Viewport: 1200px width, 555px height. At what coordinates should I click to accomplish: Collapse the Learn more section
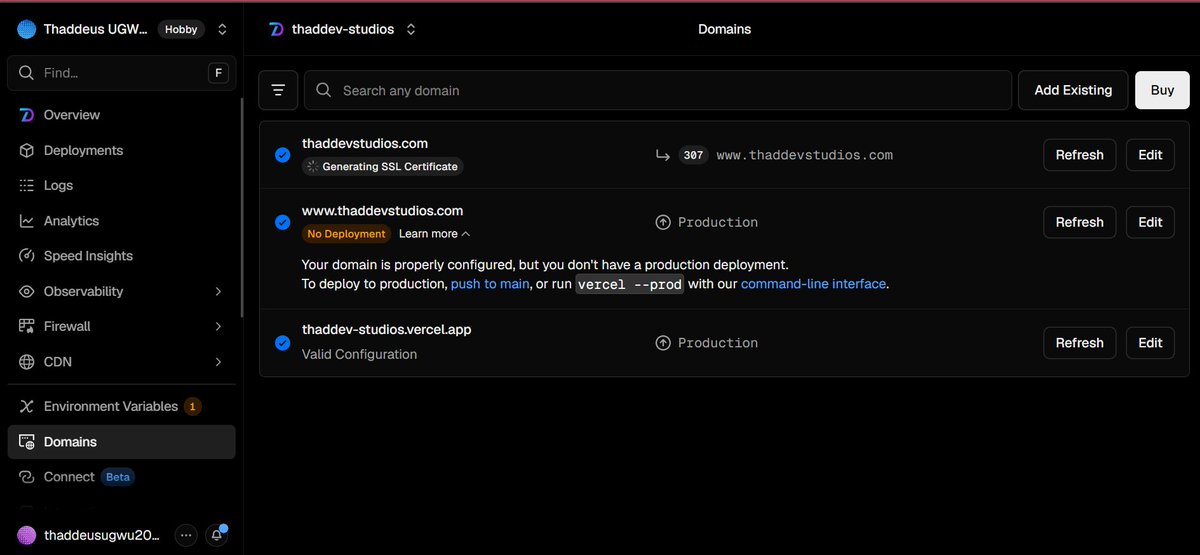pyautogui.click(x=434, y=234)
